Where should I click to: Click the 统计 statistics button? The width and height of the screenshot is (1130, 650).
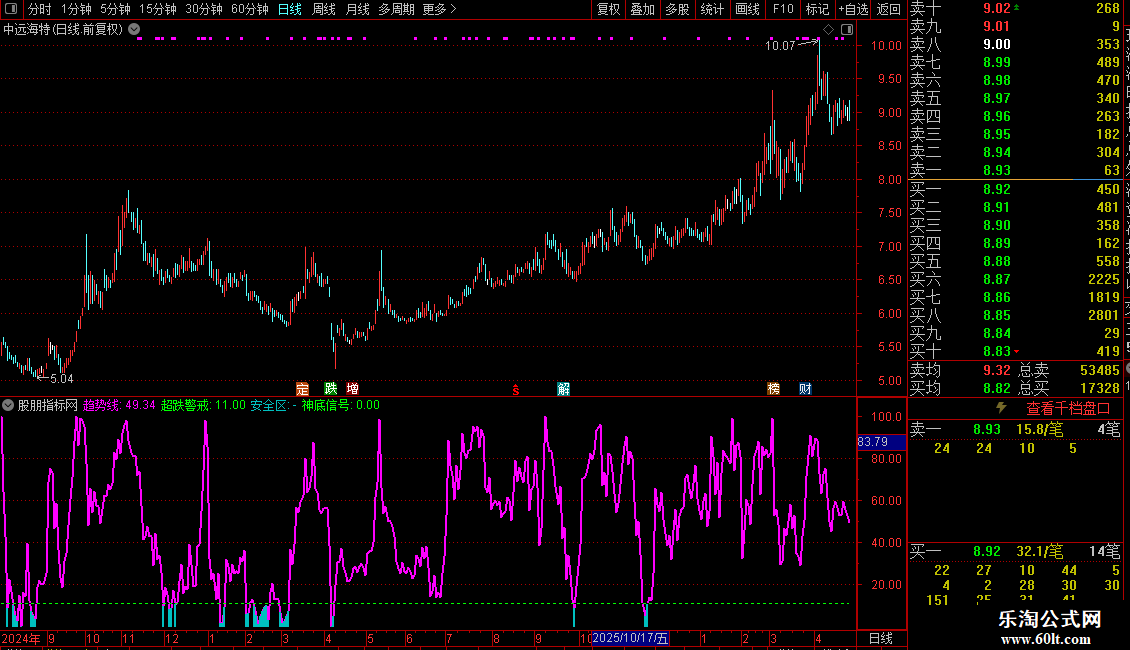pos(712,9)
